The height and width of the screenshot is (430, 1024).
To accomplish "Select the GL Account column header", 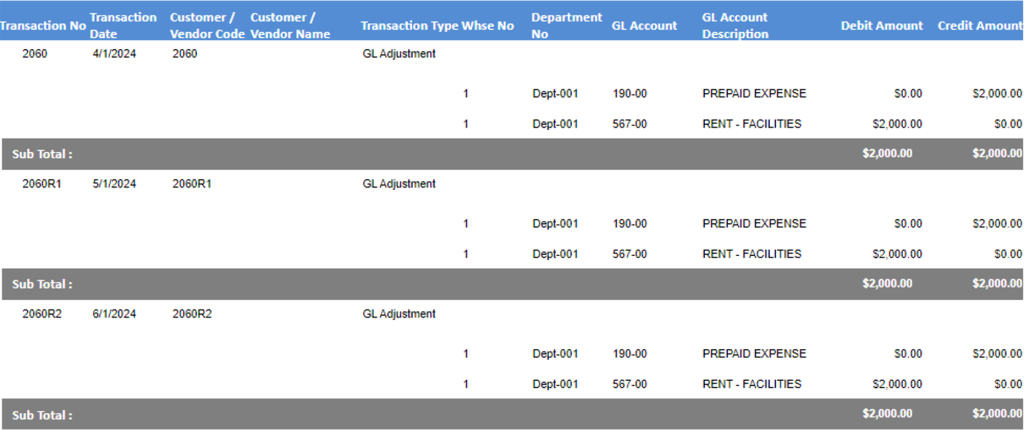I will (x=644, y=26).
